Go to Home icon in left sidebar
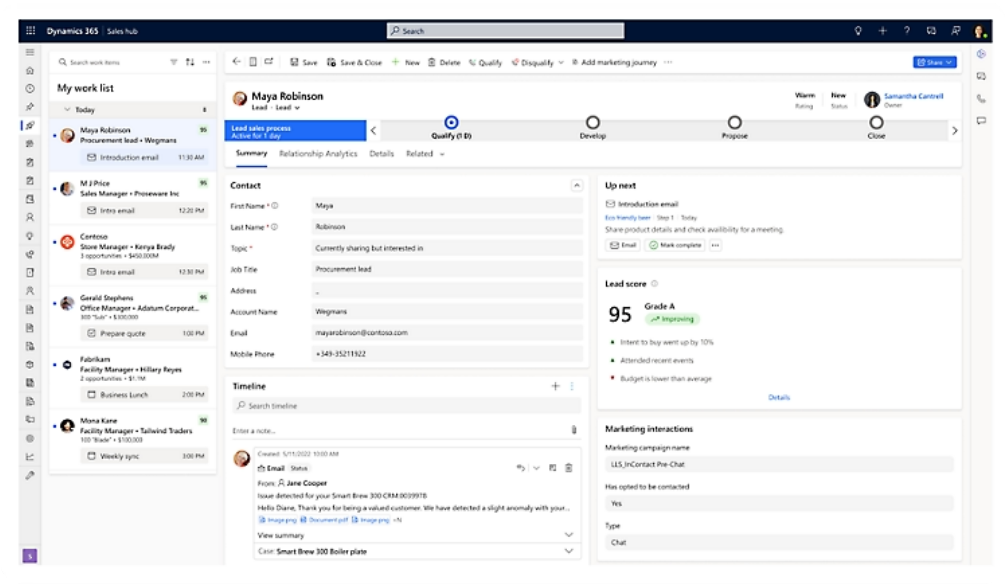The width and height of the screenshot is (1006, 584). [30, 71]
